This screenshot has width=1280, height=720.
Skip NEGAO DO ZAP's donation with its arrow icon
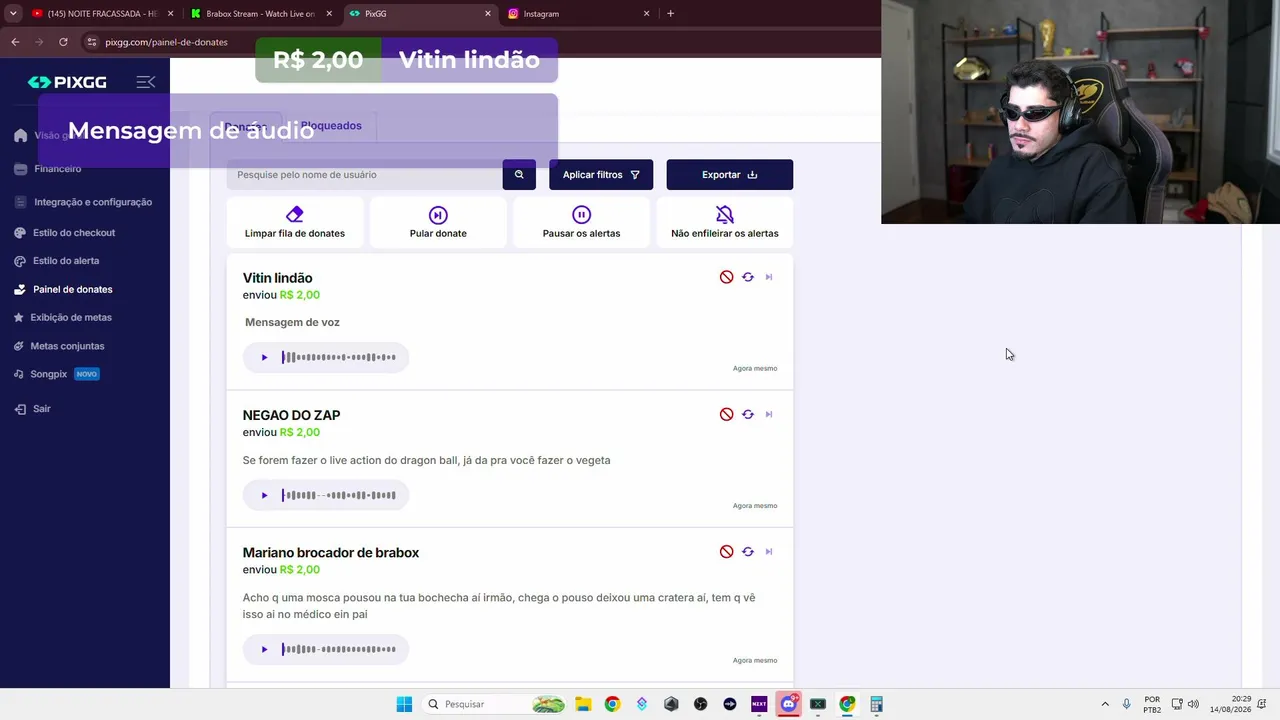(769, 414)
